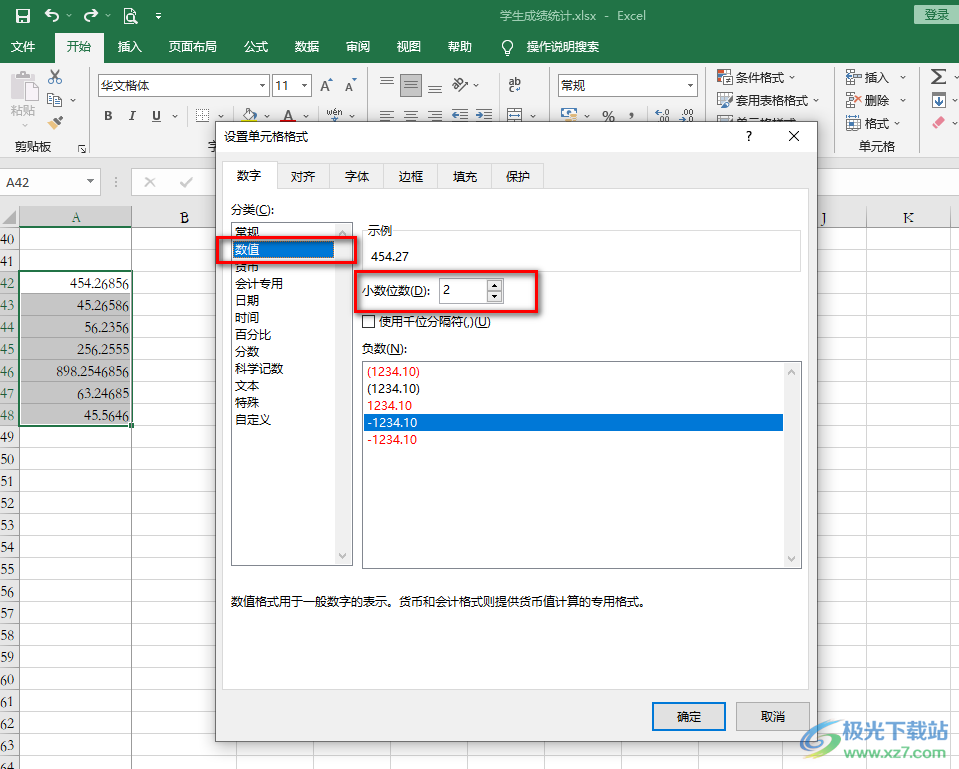Click the merge and center icon
Screen dimensions: 959x769
515,115
